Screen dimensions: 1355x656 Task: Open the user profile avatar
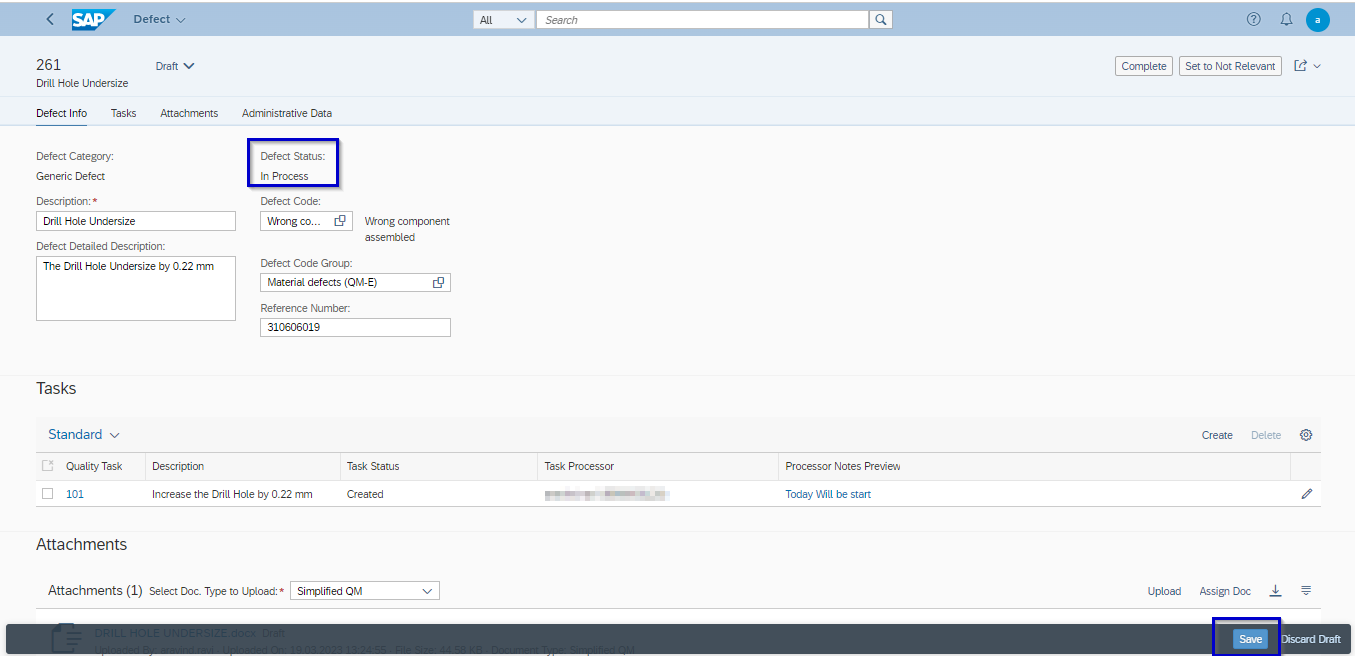1318,20
